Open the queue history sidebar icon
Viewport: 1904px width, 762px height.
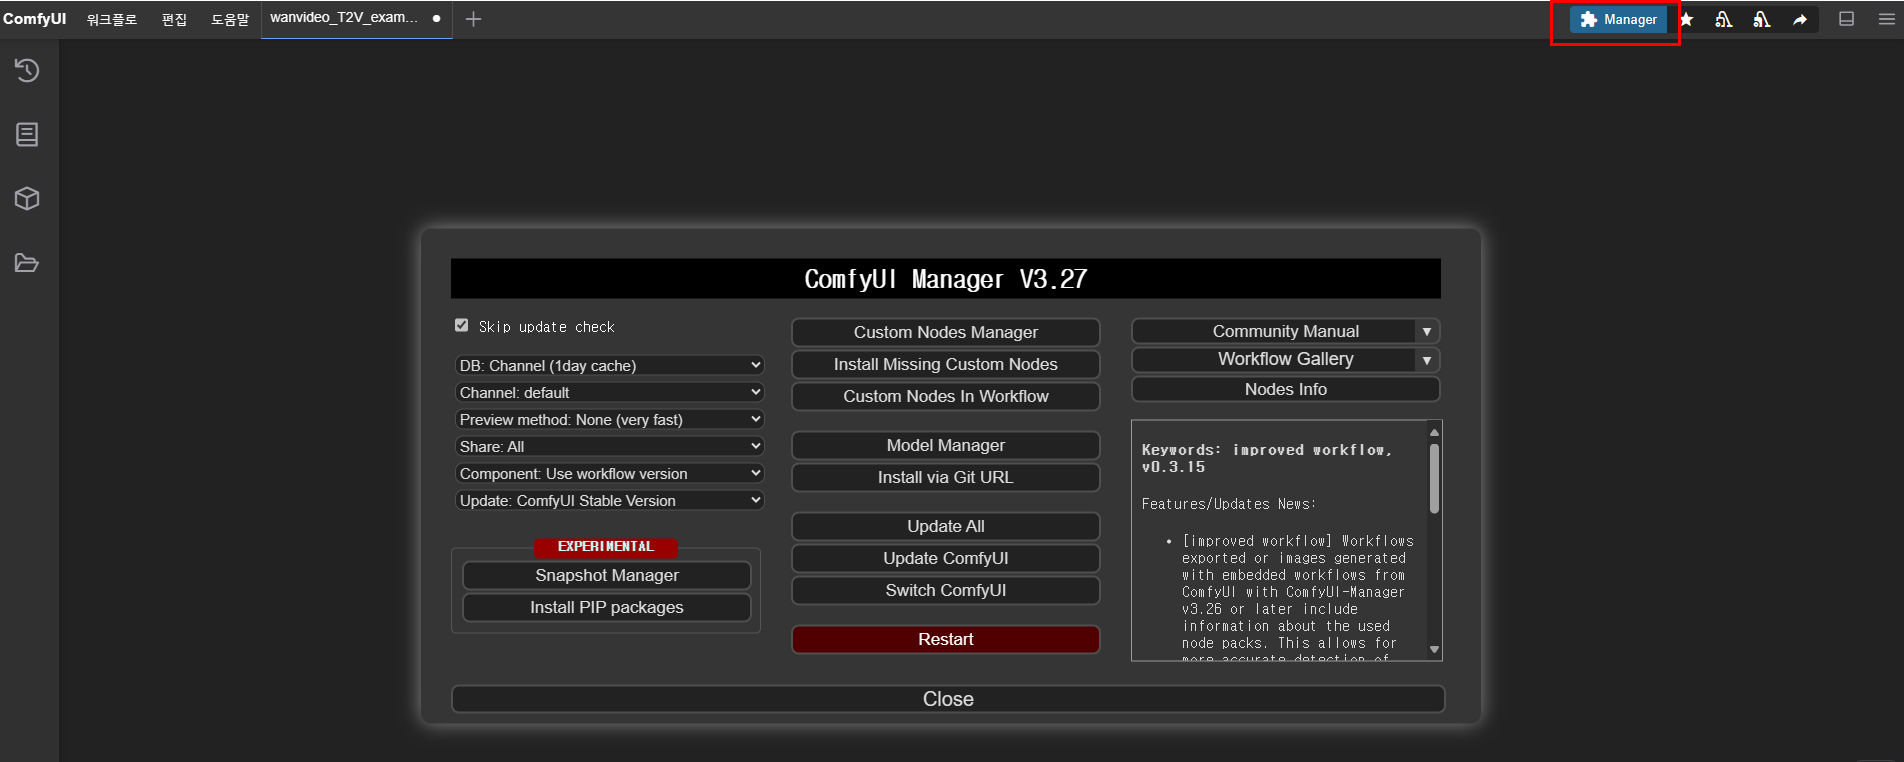point(27,70)
